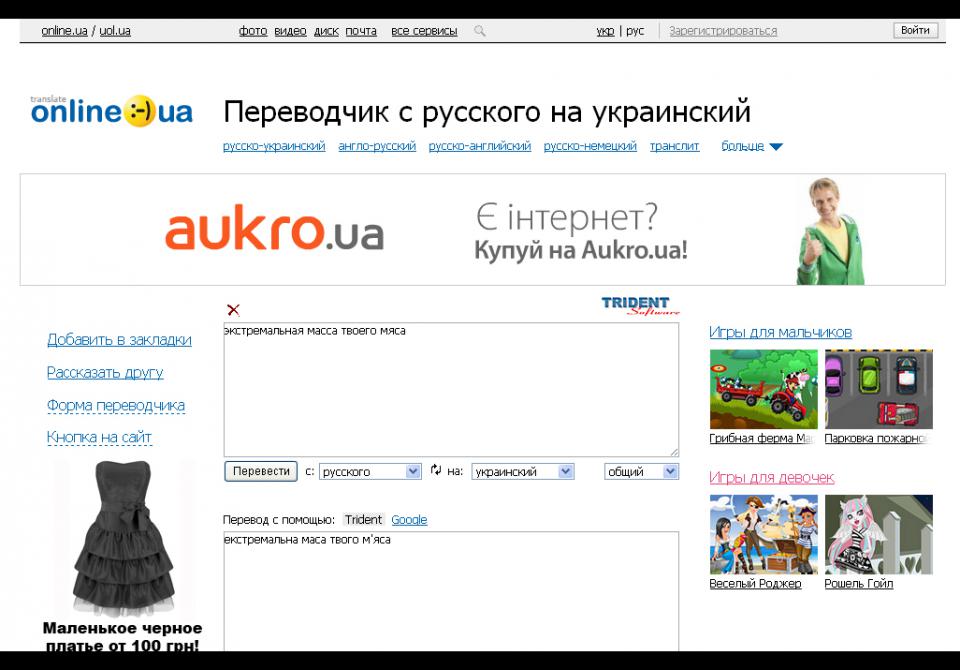
Task: Open the англо-русский translator link
Action: [x=377, y=146]
